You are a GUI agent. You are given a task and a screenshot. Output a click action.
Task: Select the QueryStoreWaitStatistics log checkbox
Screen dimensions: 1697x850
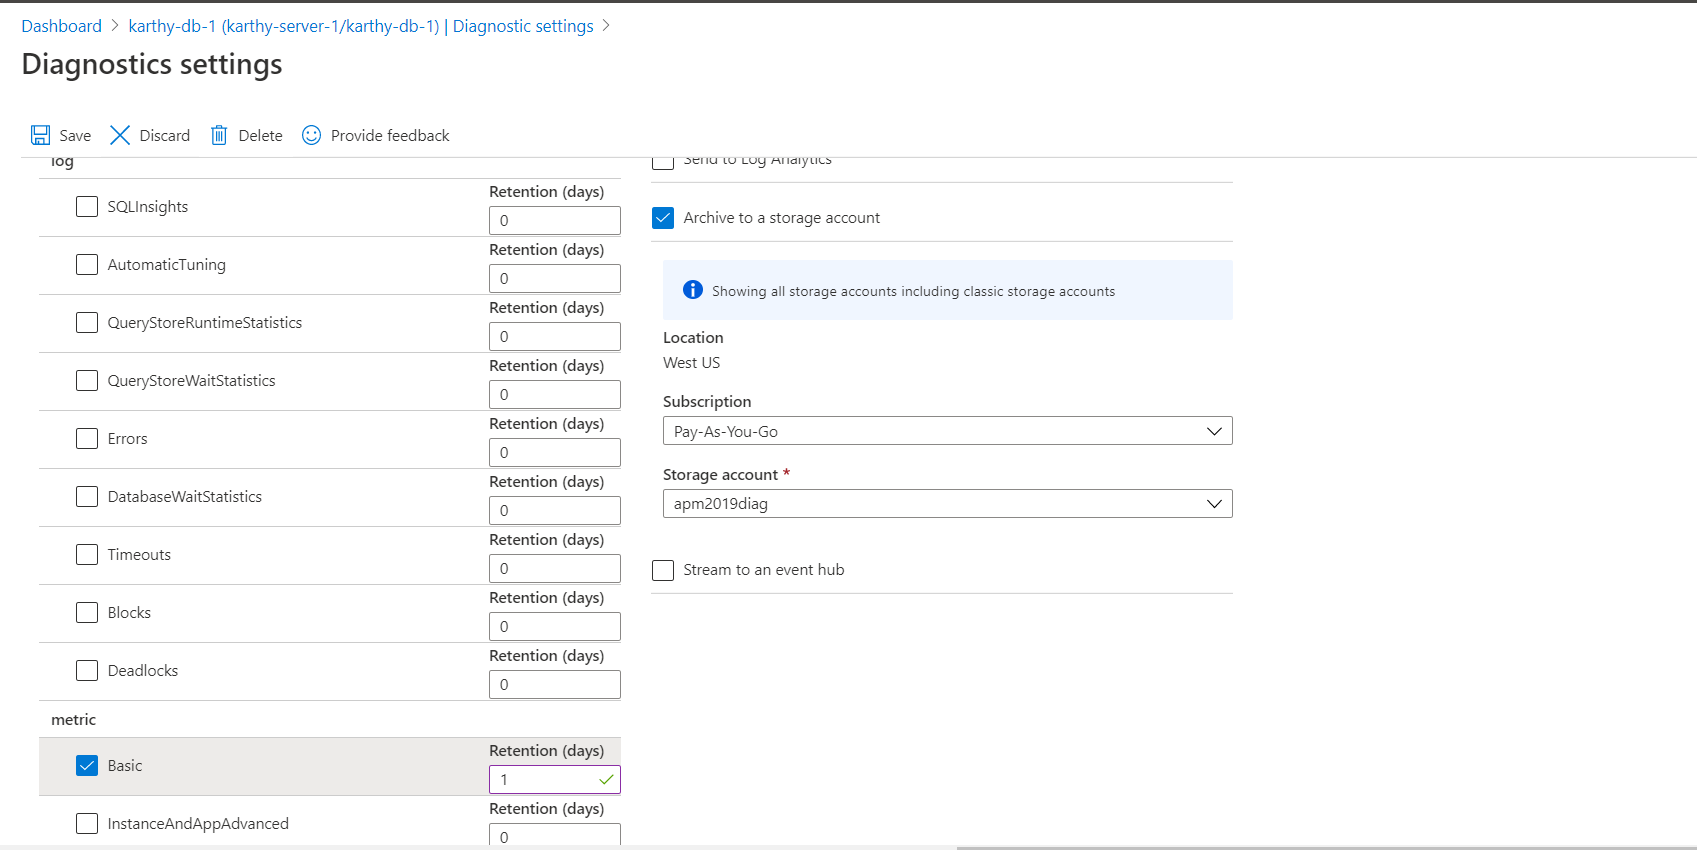point(87,381)
